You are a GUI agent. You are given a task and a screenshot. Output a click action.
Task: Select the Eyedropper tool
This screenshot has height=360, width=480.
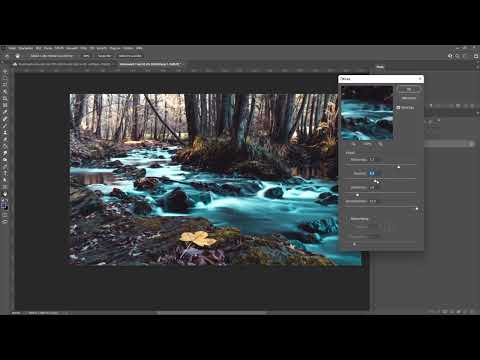tap(5, 112)
